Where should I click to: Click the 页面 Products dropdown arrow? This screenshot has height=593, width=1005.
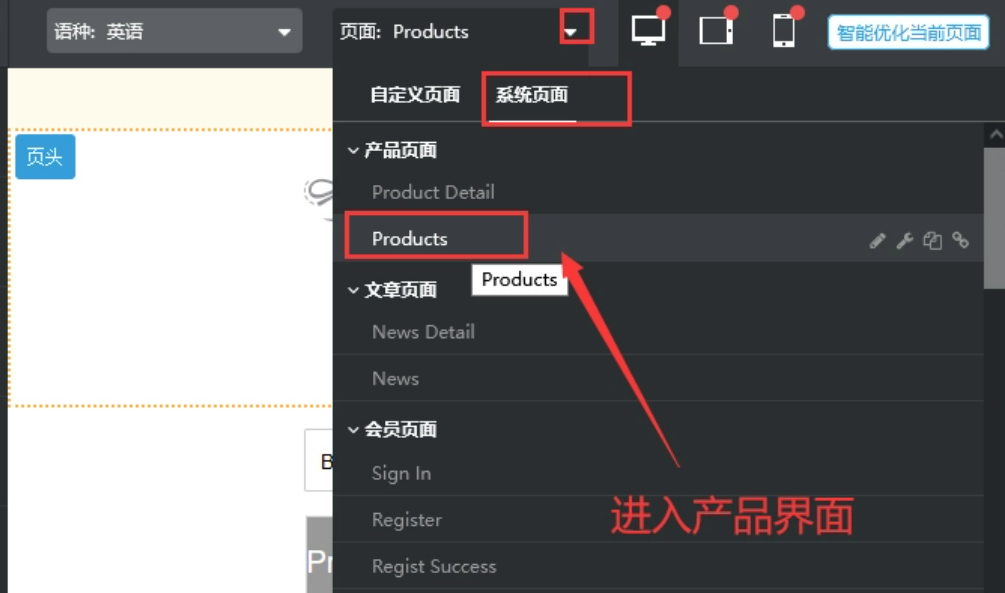tap(571, 32)
